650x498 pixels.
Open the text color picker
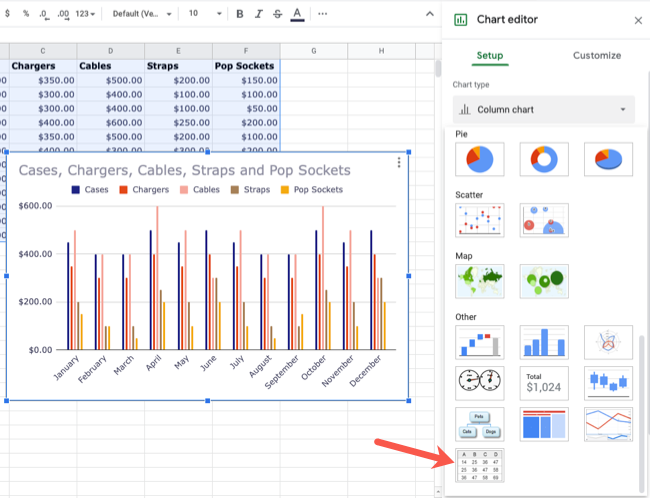(x=297, y=14)
